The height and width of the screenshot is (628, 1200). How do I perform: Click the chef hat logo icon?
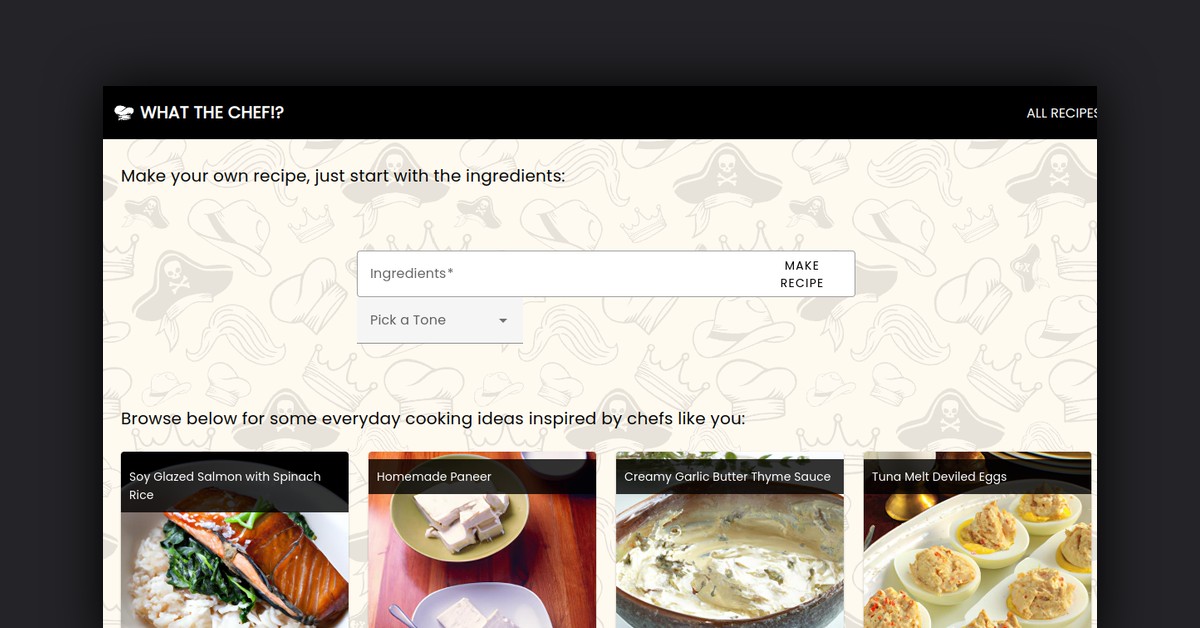pyautogui.click(x=124, y=113)
